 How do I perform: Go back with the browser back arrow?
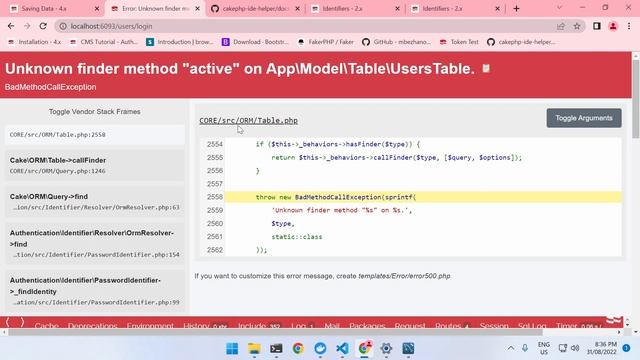click(x=11, y=26)
